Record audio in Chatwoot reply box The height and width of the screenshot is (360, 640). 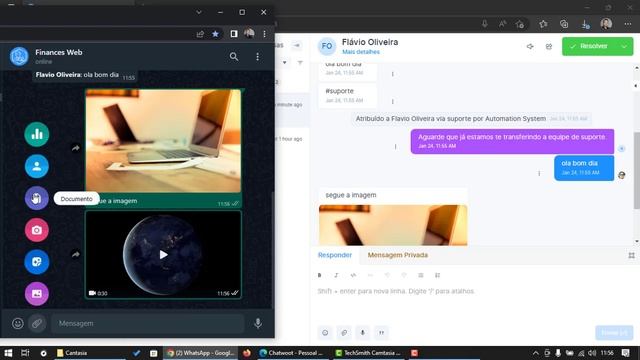coord(362,333)
